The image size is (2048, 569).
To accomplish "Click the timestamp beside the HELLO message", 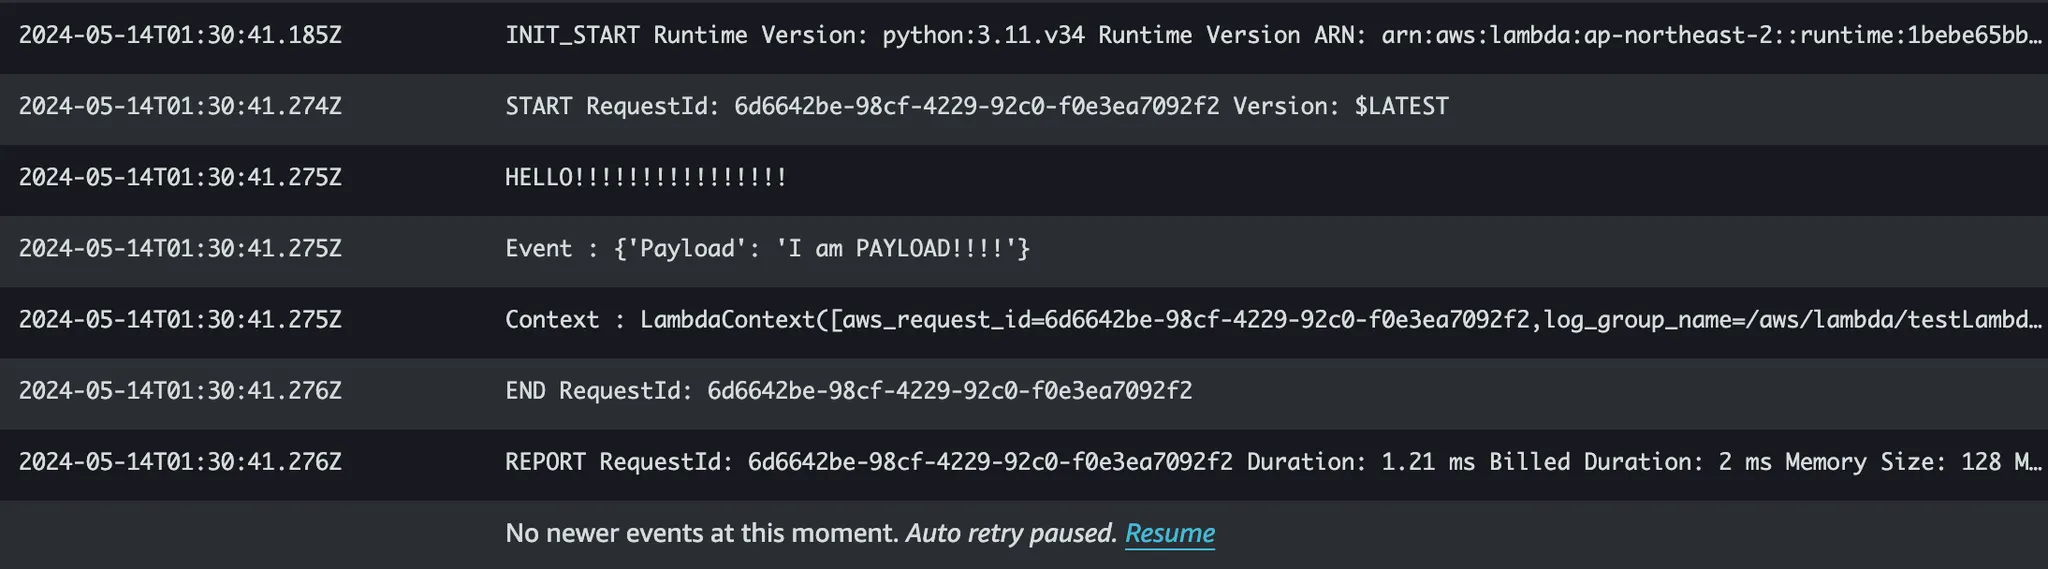I will pyautogui.click(x=180, y=178).
